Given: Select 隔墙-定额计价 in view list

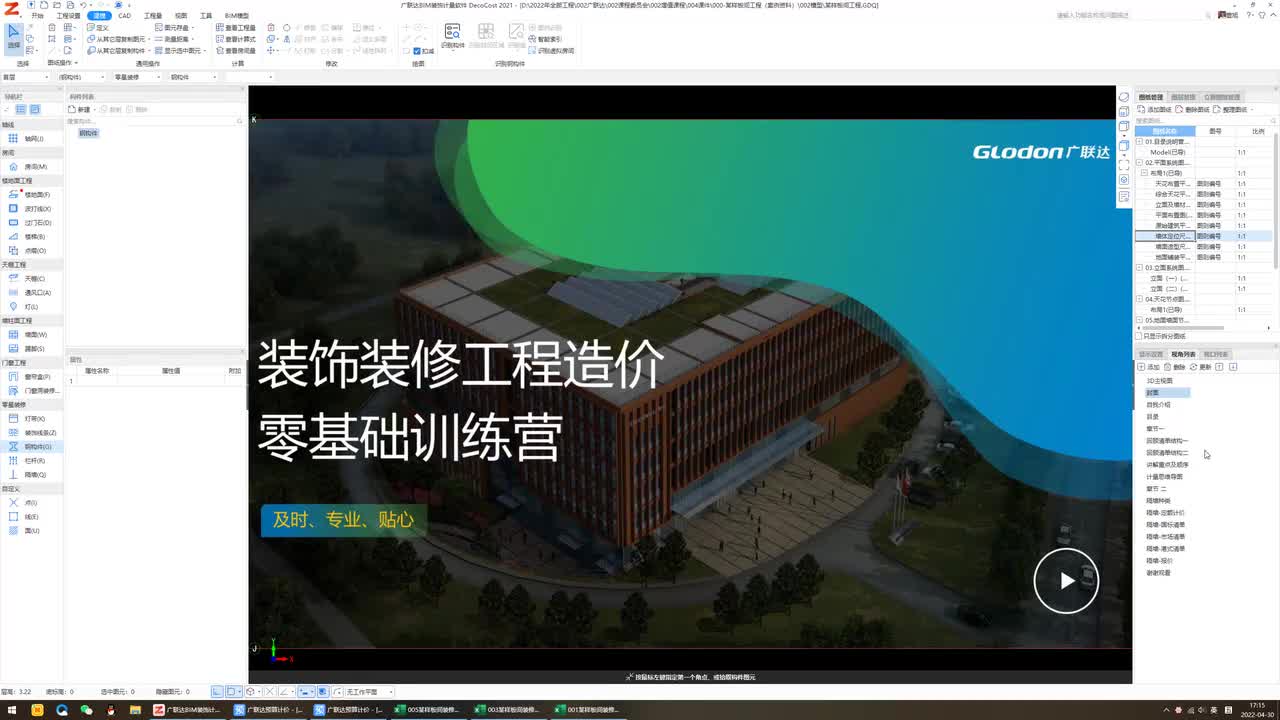Looking at the screenshot, I should click(x=1166, y=513).
